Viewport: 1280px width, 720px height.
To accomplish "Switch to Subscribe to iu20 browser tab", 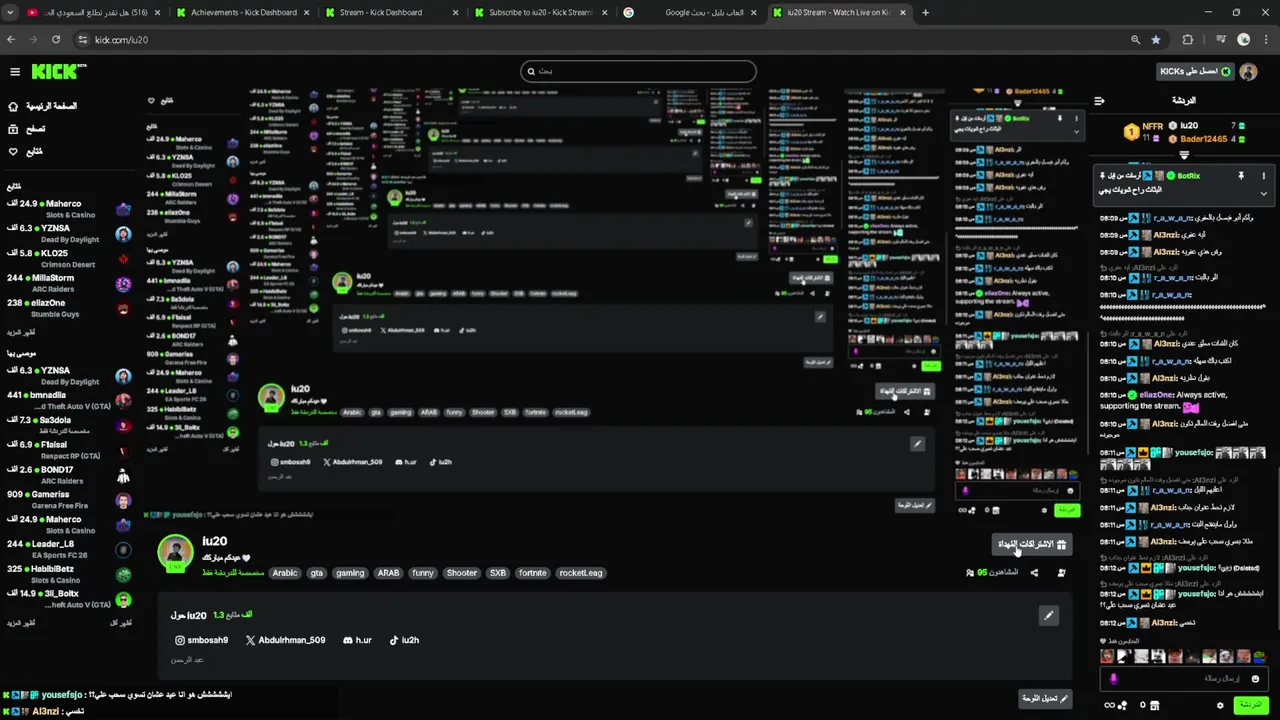I will [540, 13].
